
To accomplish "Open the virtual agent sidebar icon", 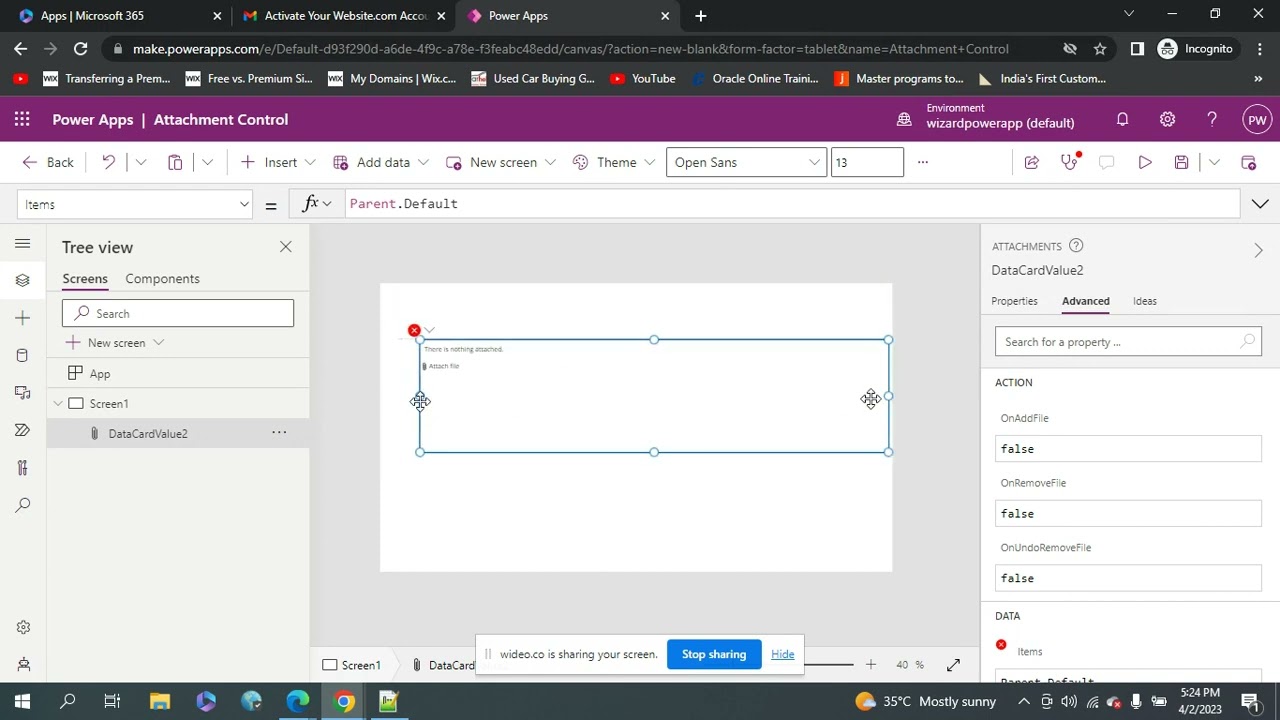I will point(22,664).
